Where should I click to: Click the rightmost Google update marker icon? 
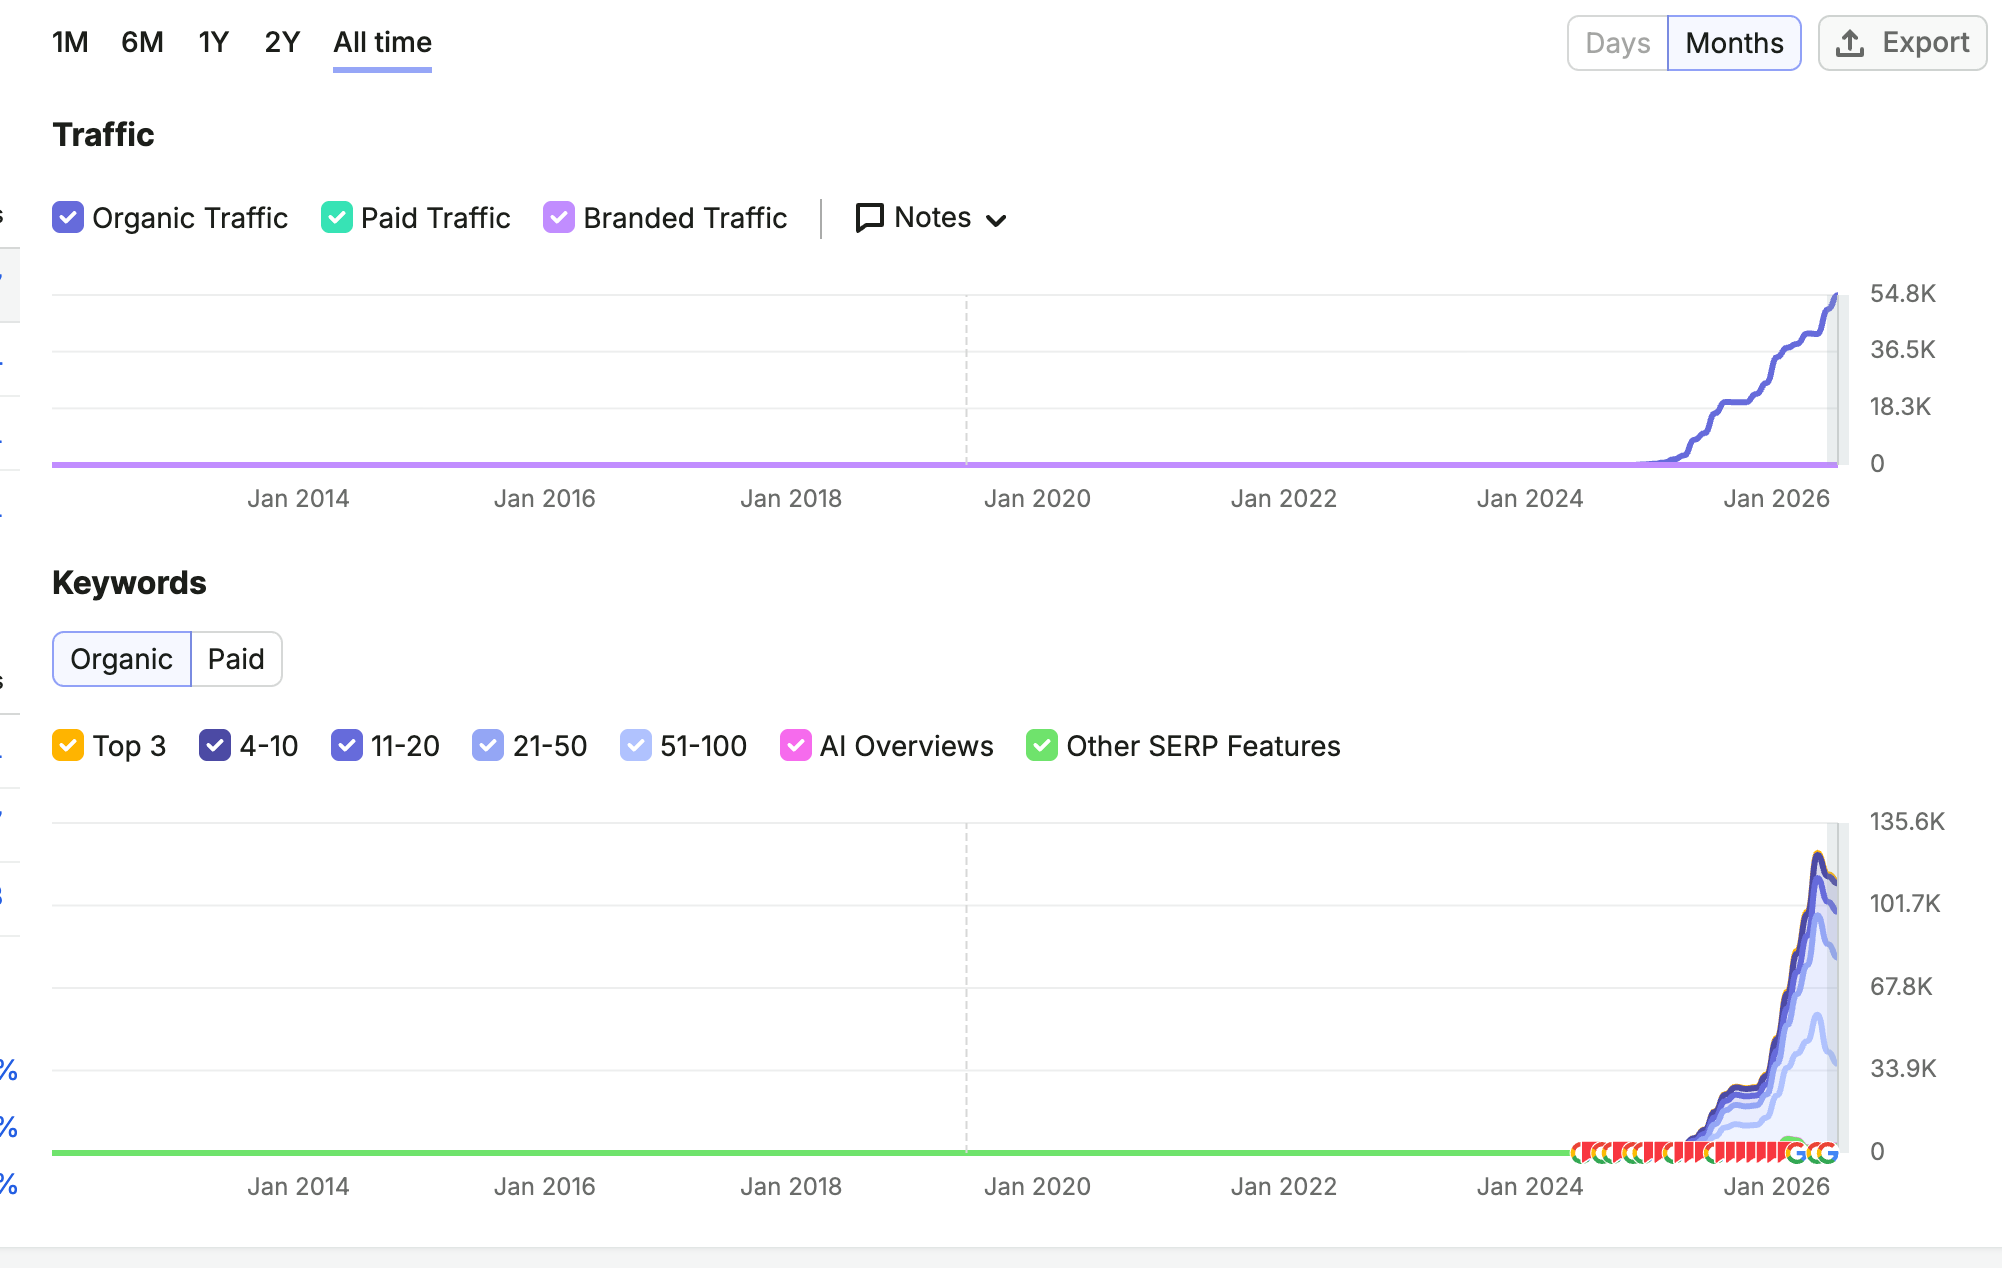coord(1828,1152)
